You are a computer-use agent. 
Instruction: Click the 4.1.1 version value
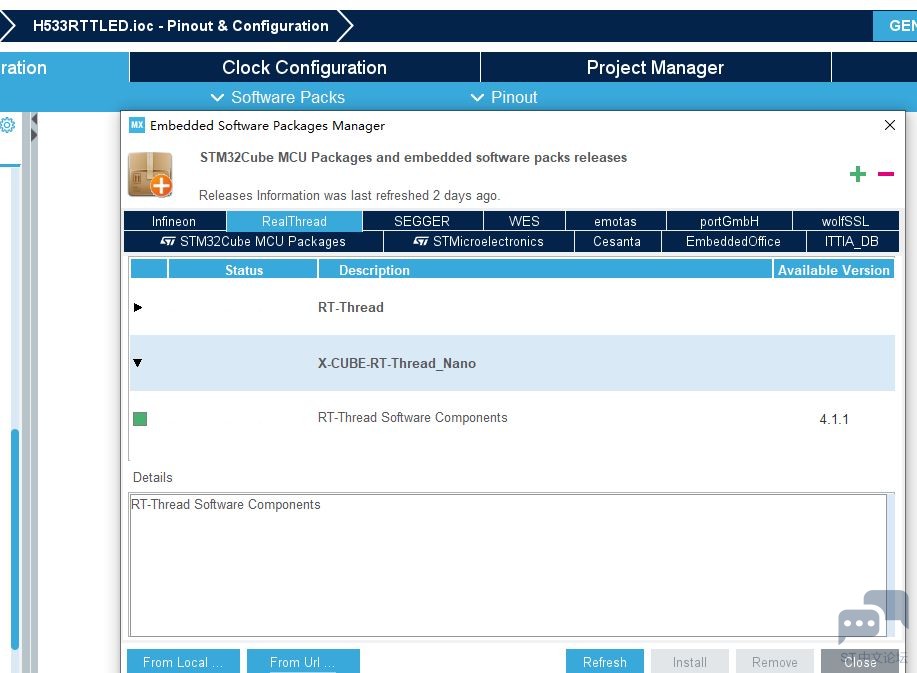834,419
